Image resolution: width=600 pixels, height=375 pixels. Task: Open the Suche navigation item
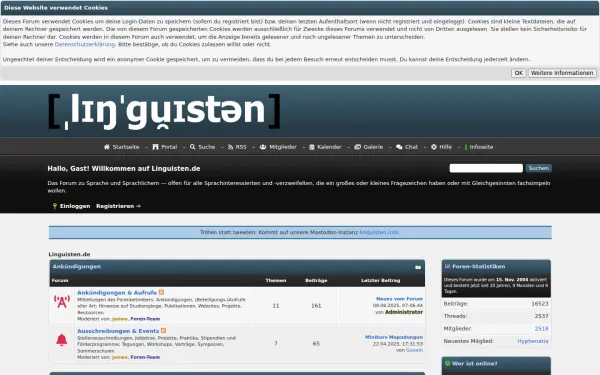207,147
